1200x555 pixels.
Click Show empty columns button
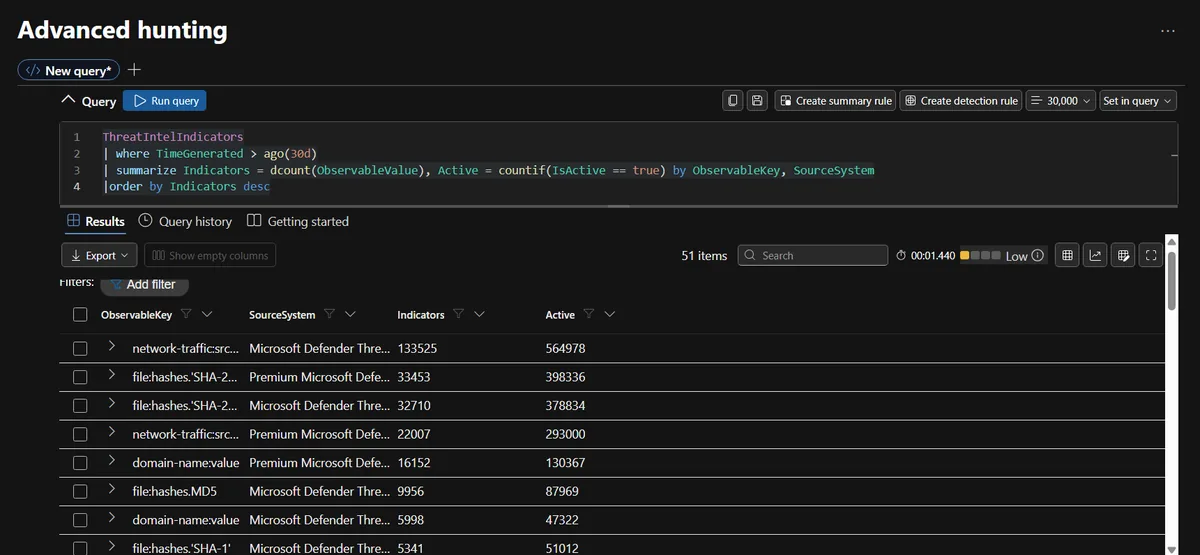click(210, 256)
